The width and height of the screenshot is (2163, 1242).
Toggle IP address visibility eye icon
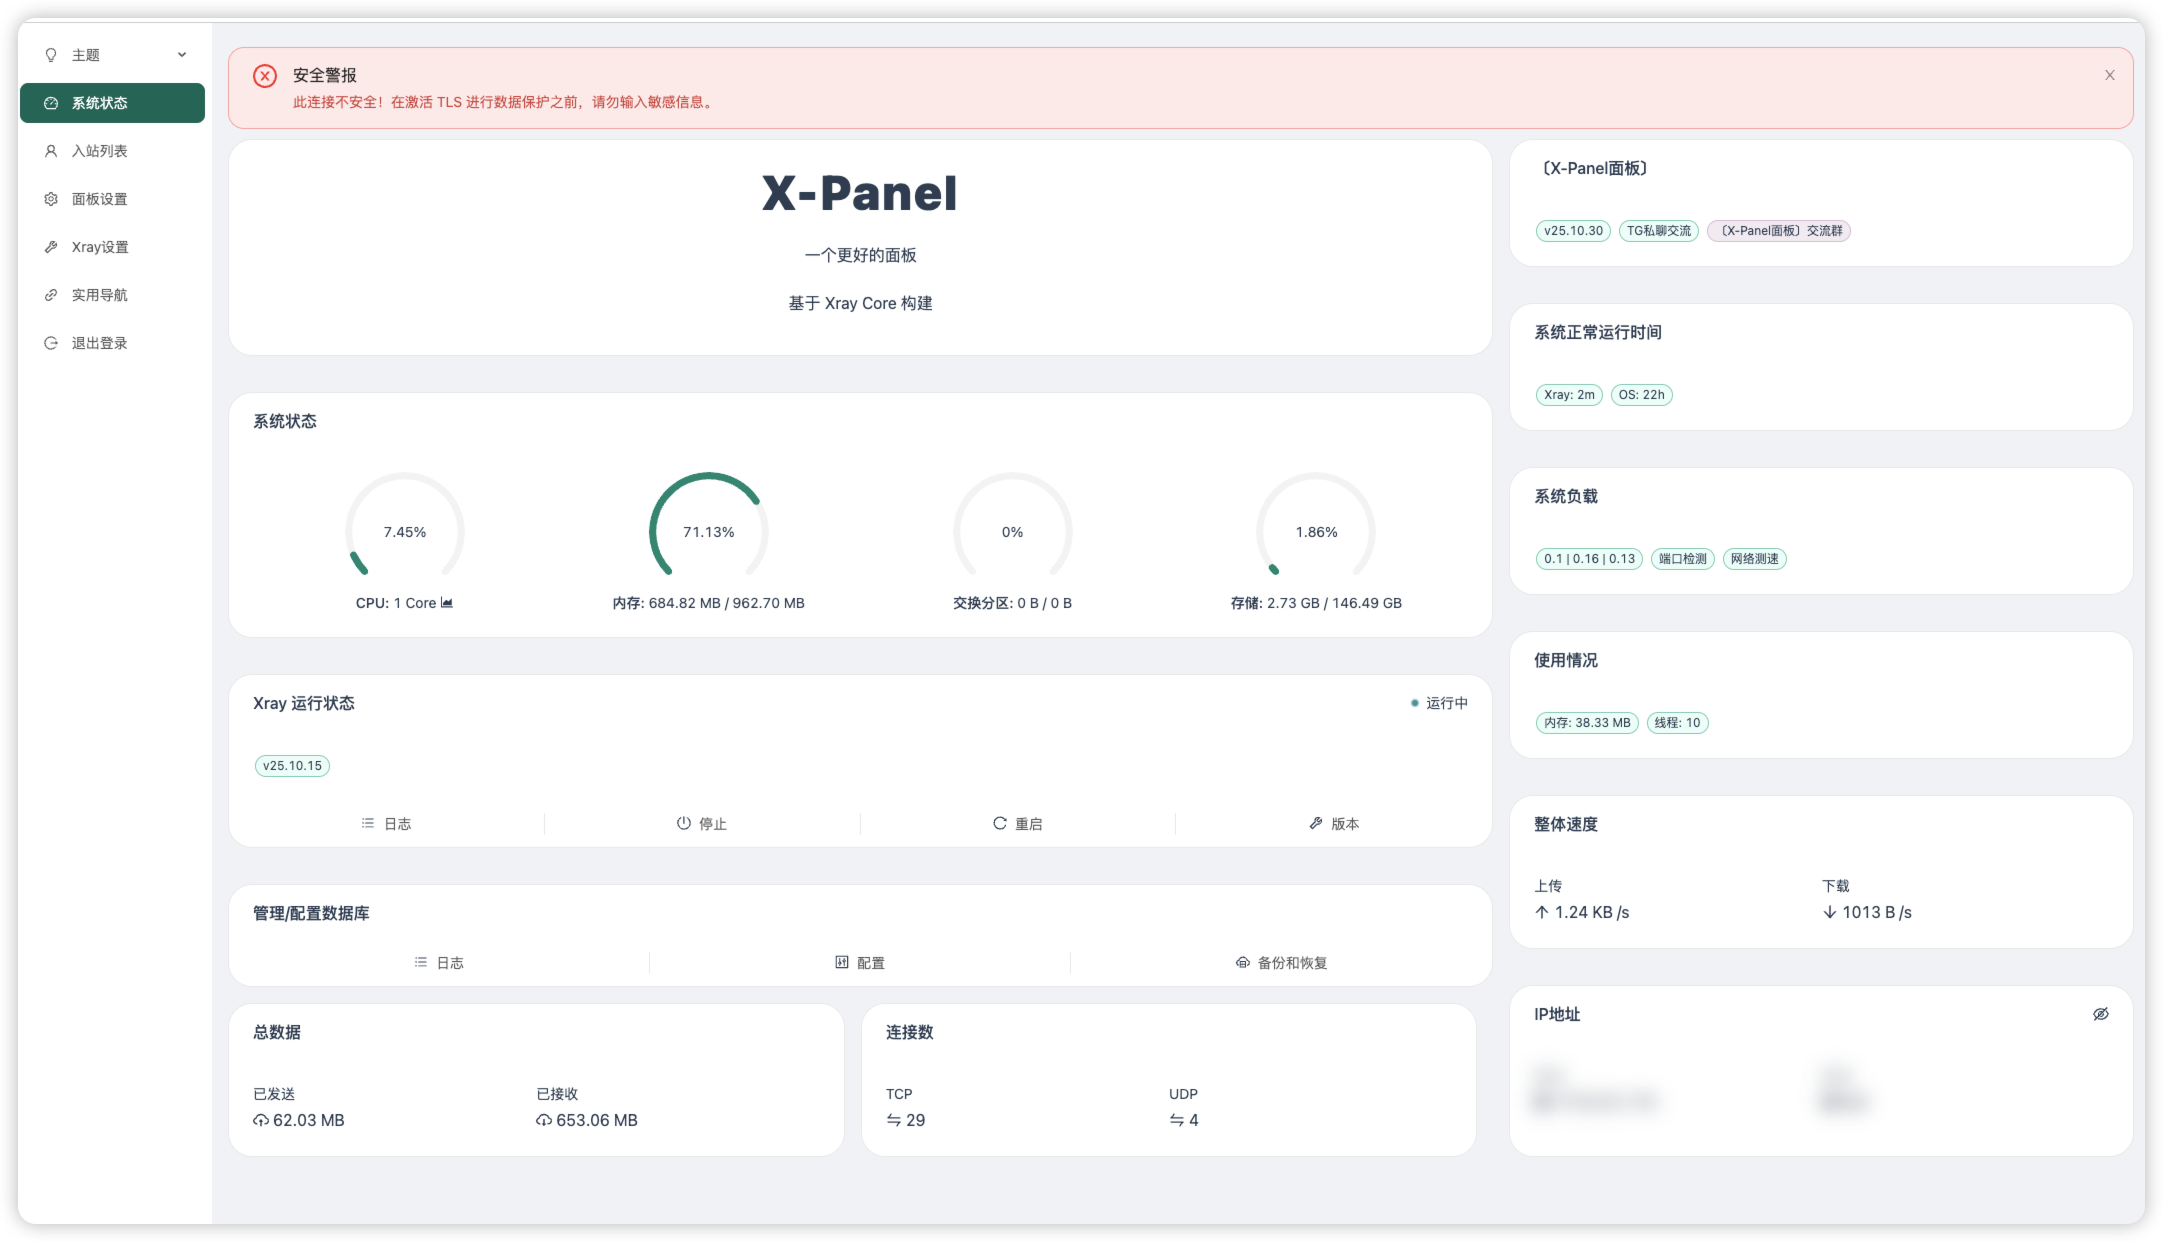pyautogui.click(x=2100, y=1014)
